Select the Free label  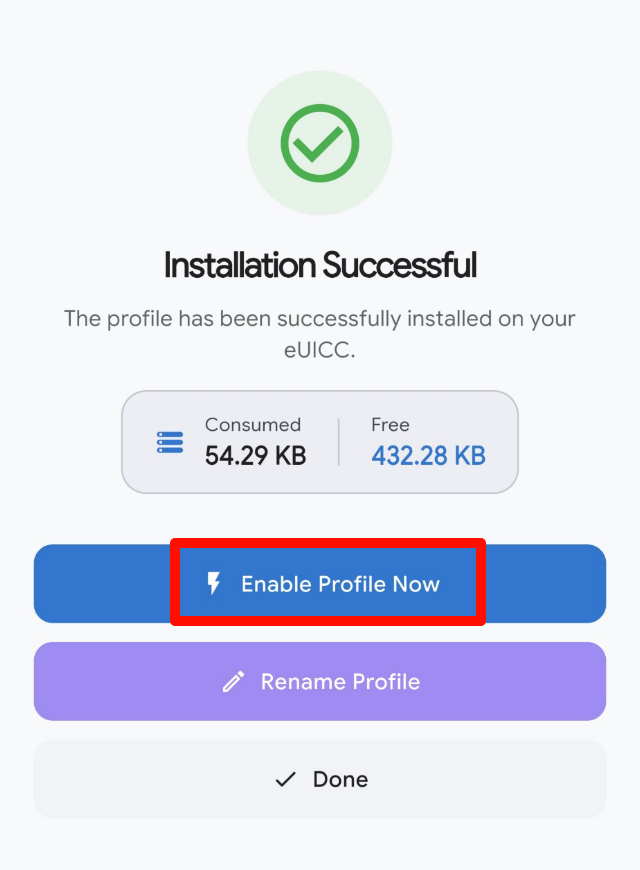pyautogui.click(x=390, y=425)
